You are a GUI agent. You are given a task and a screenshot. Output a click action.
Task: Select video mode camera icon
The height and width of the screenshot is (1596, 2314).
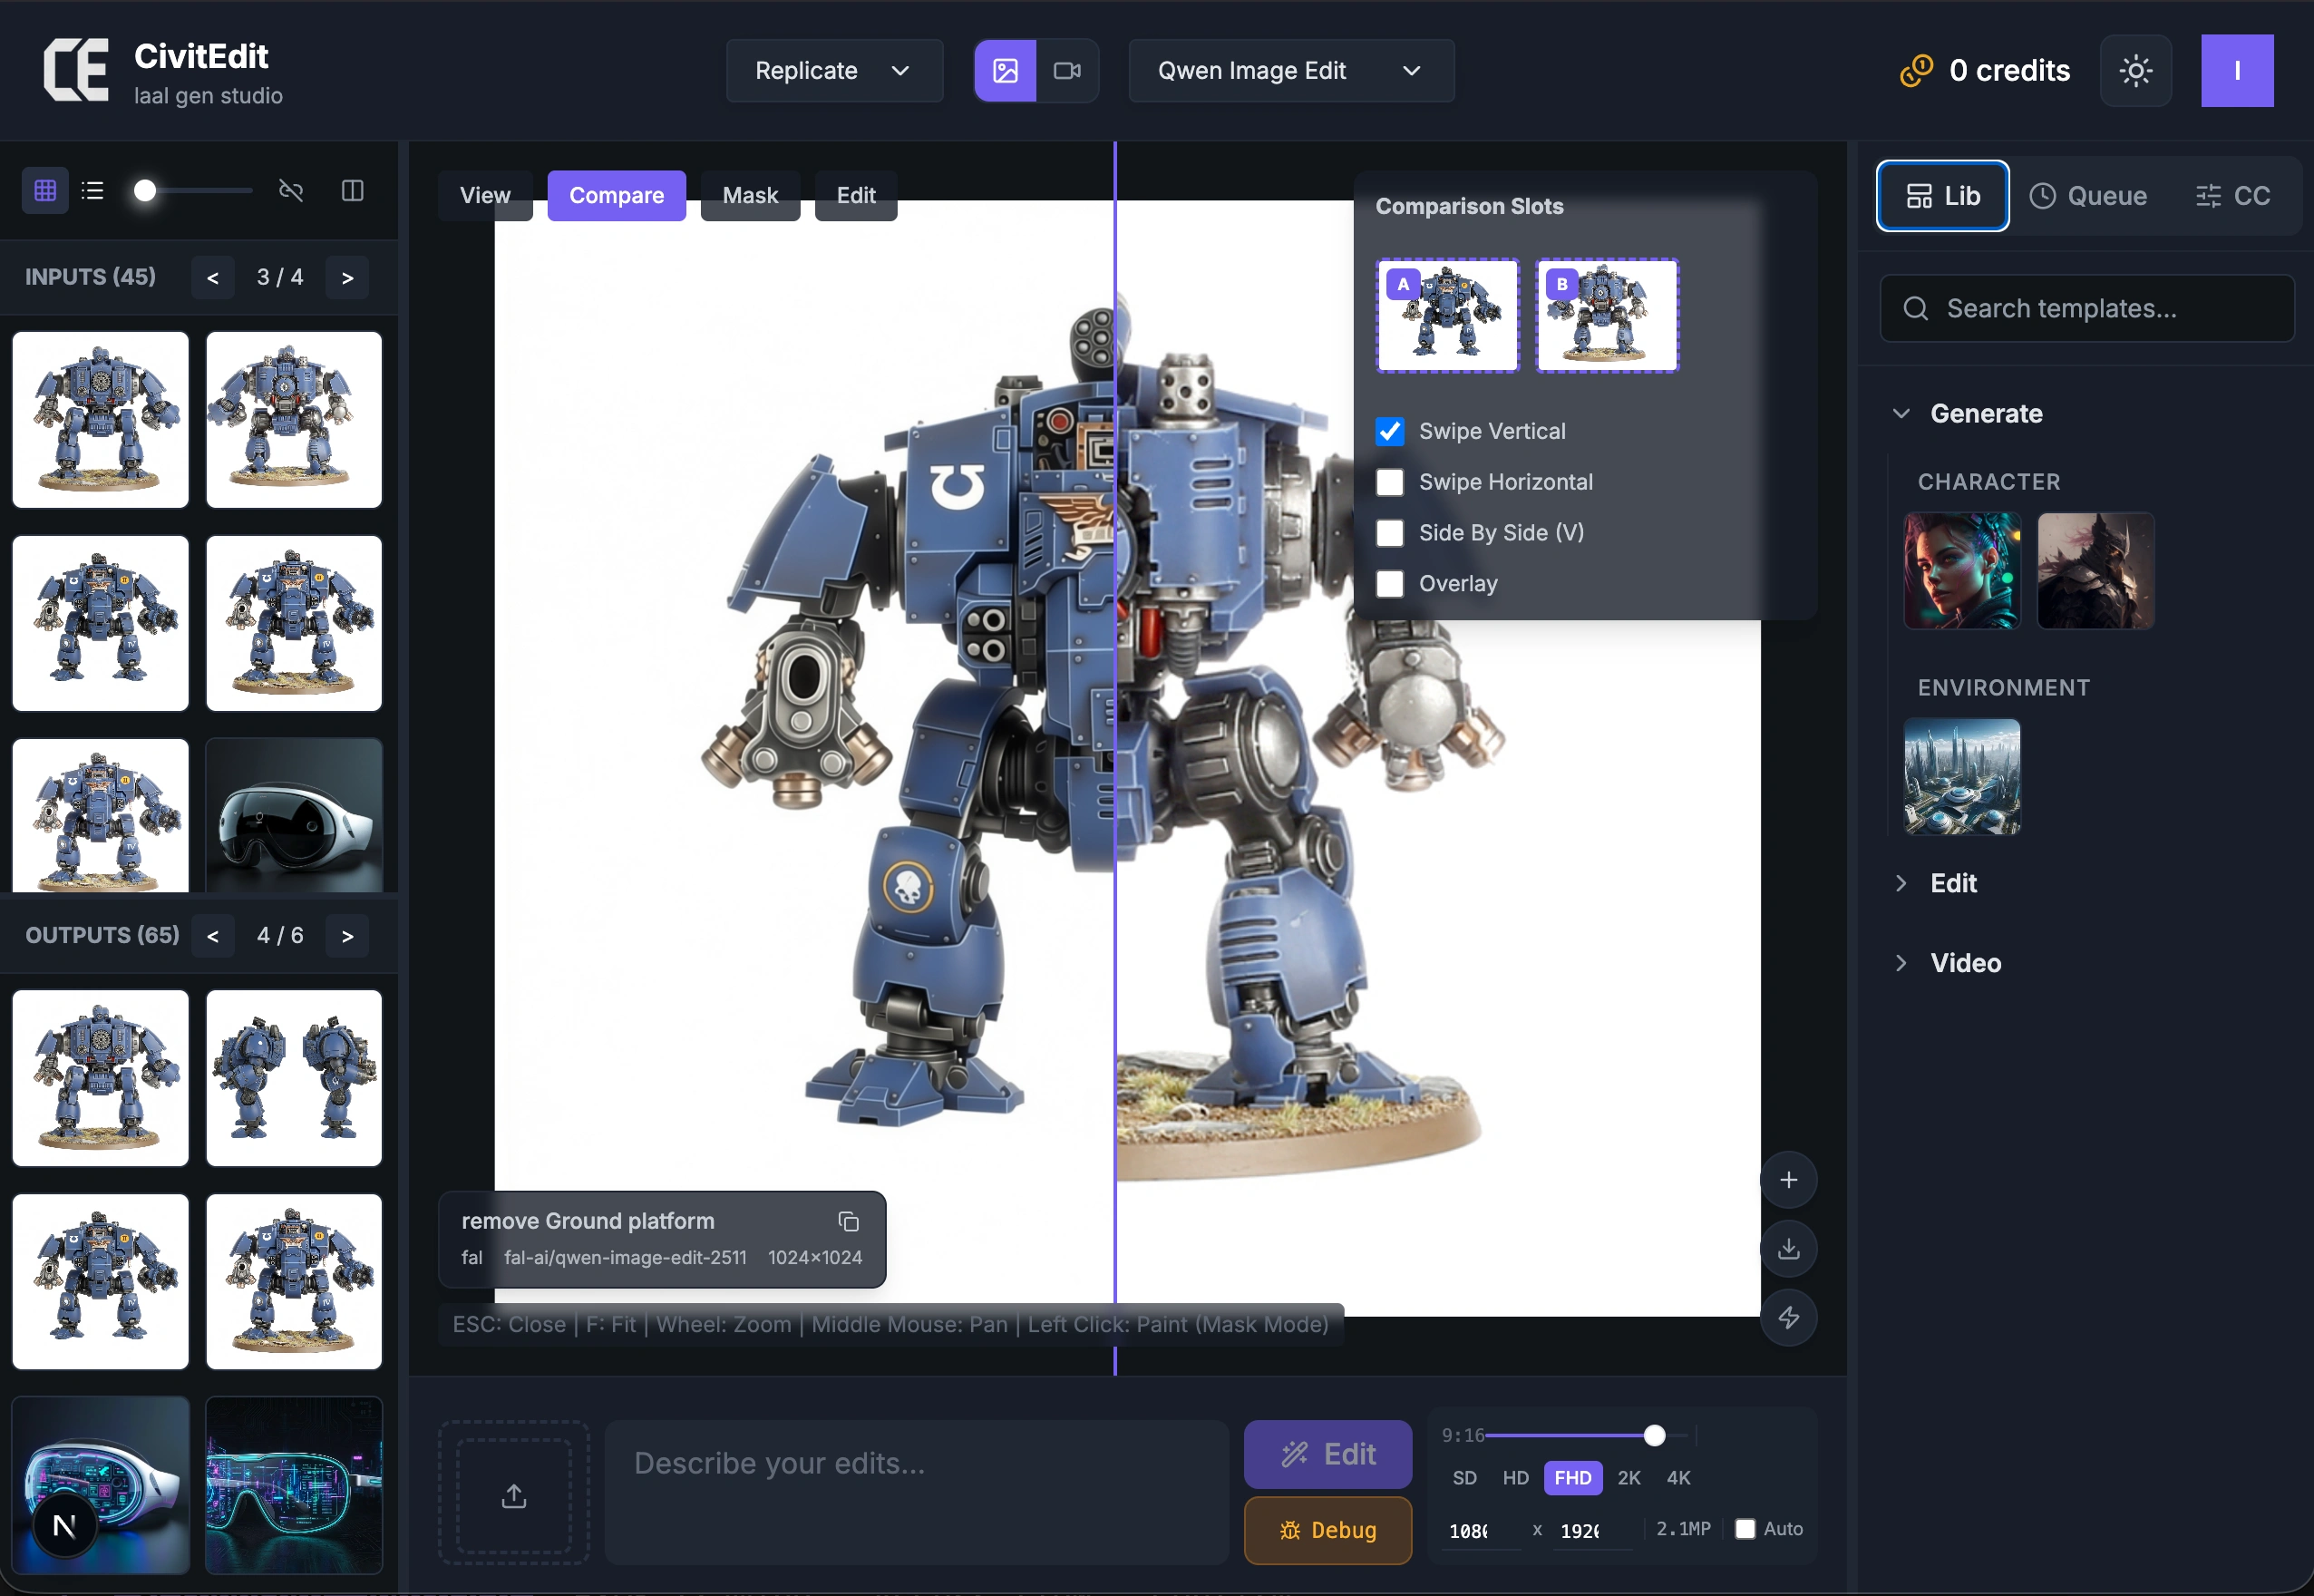click(x=1067, y=71)
